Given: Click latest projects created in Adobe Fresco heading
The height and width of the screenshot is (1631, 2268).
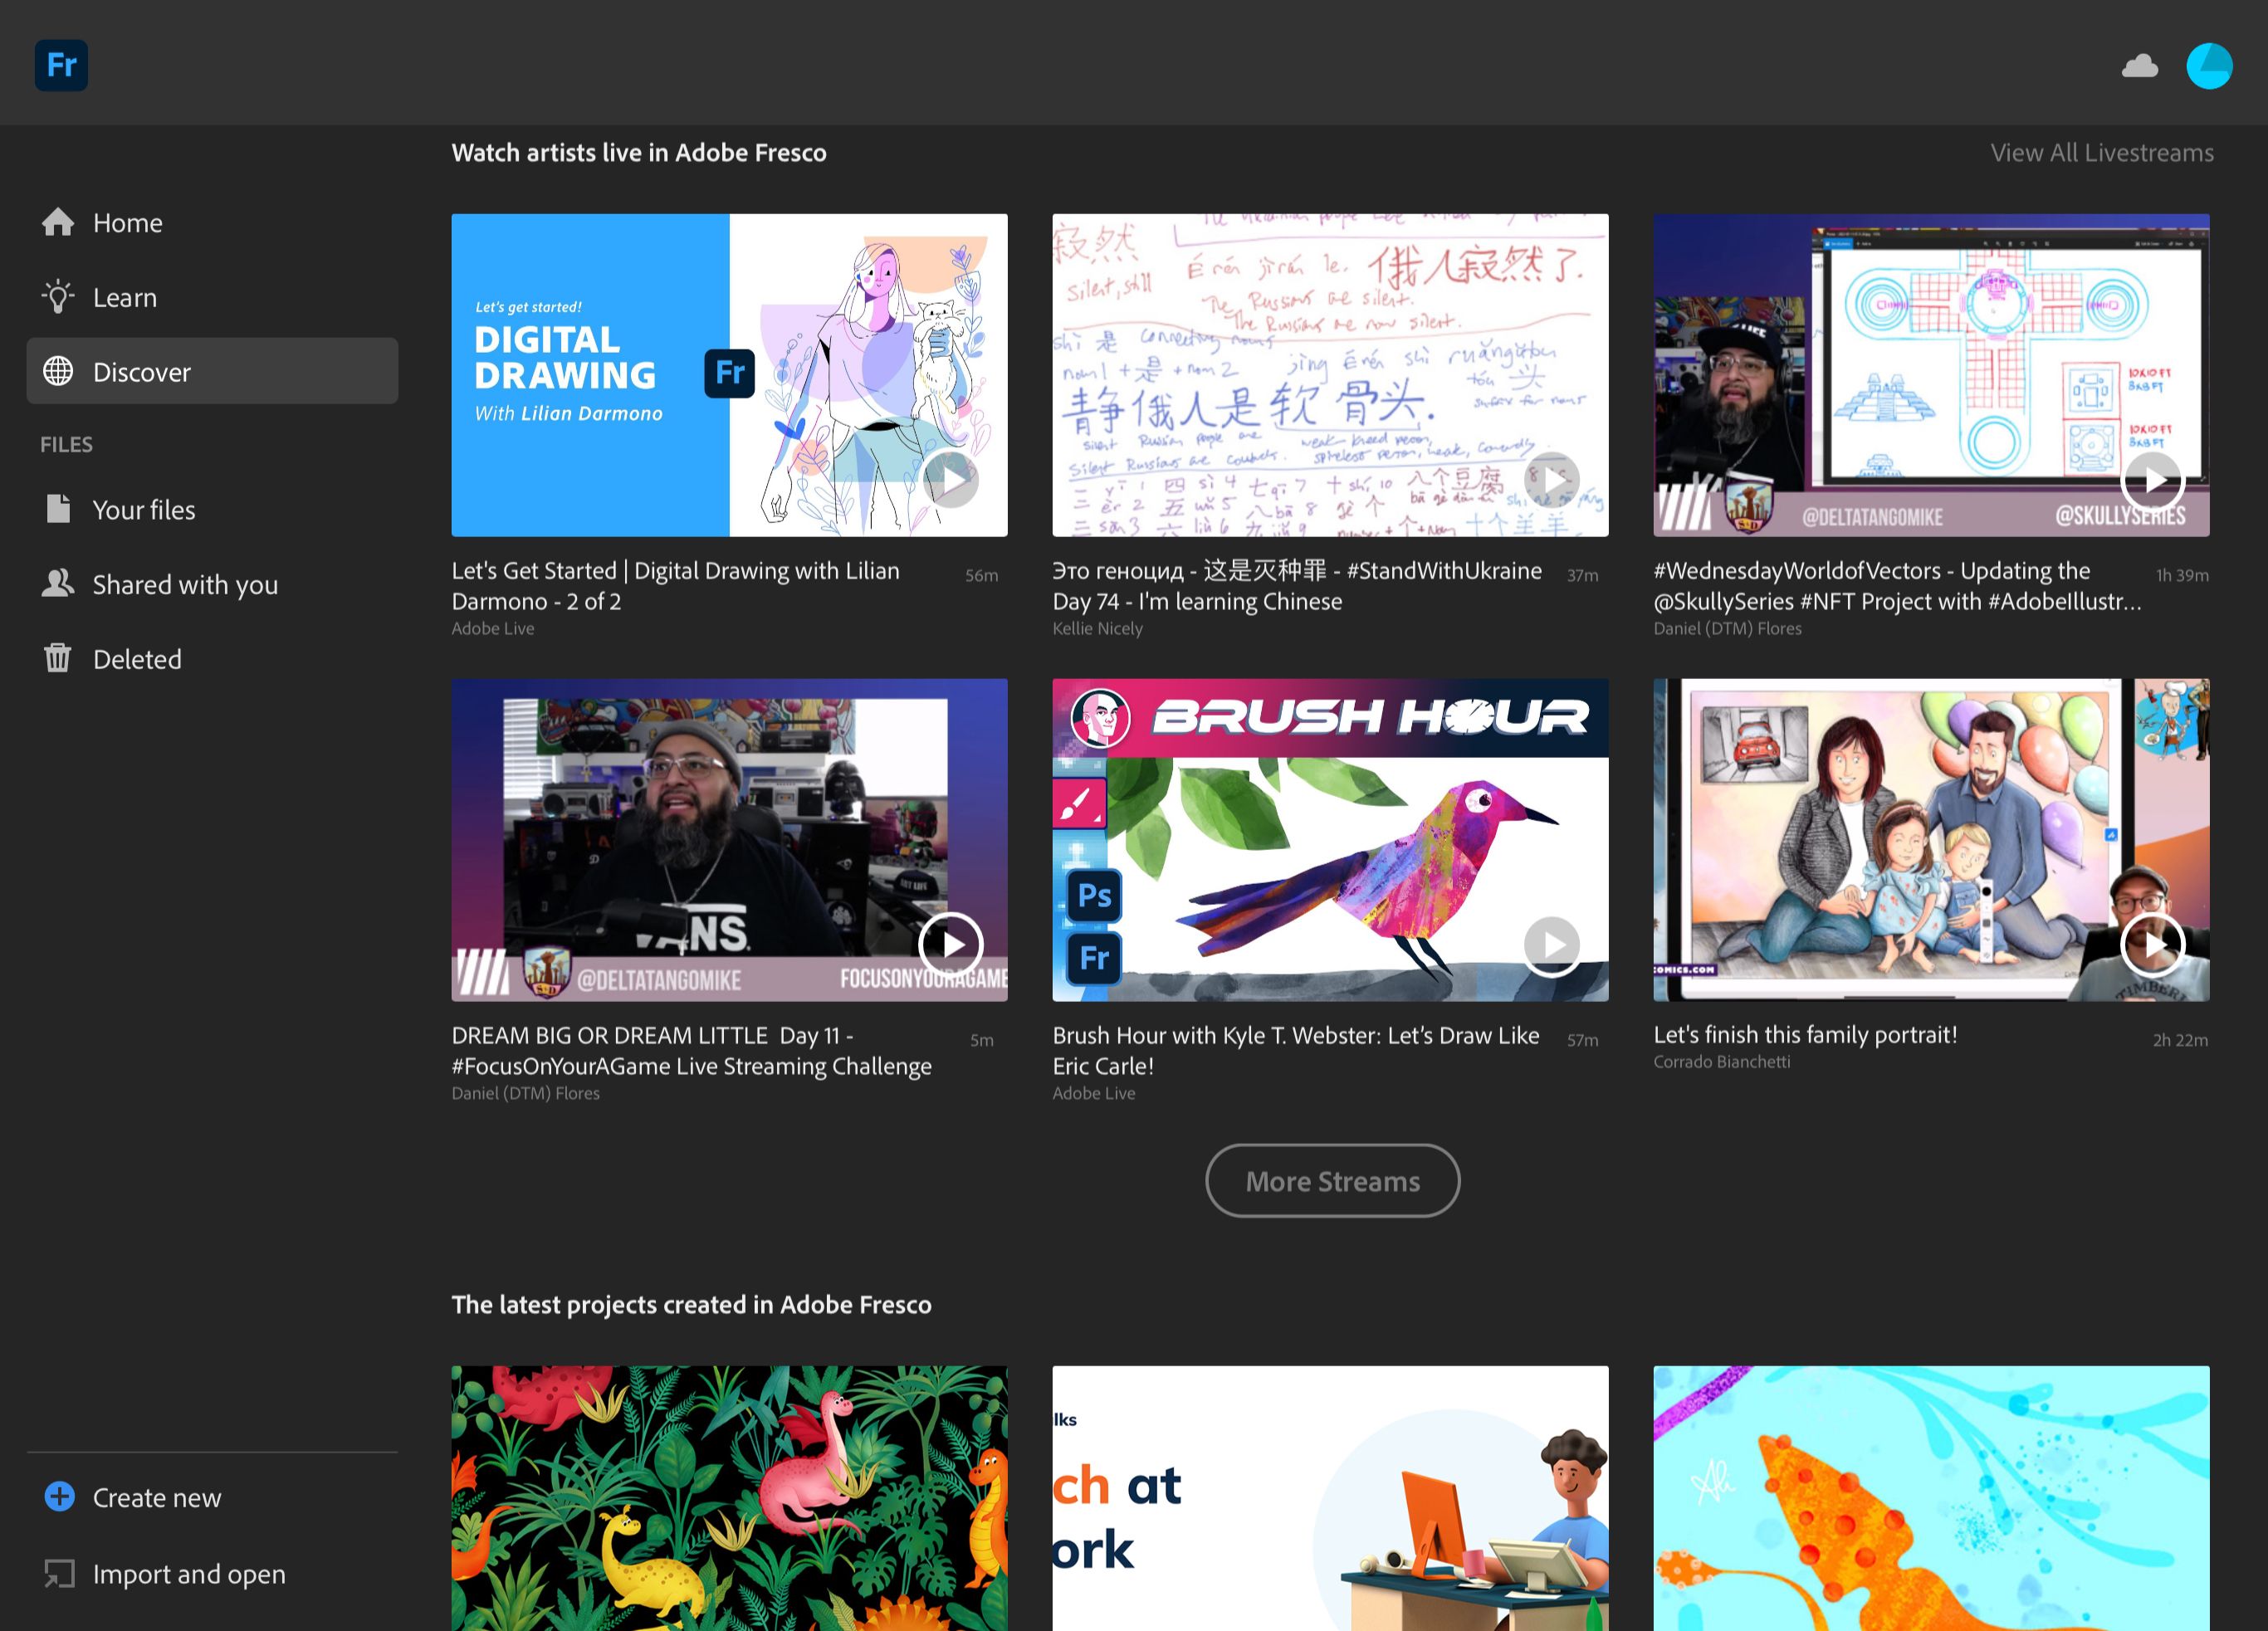Looking at the screenshot, I should [x=691, y=1304].
